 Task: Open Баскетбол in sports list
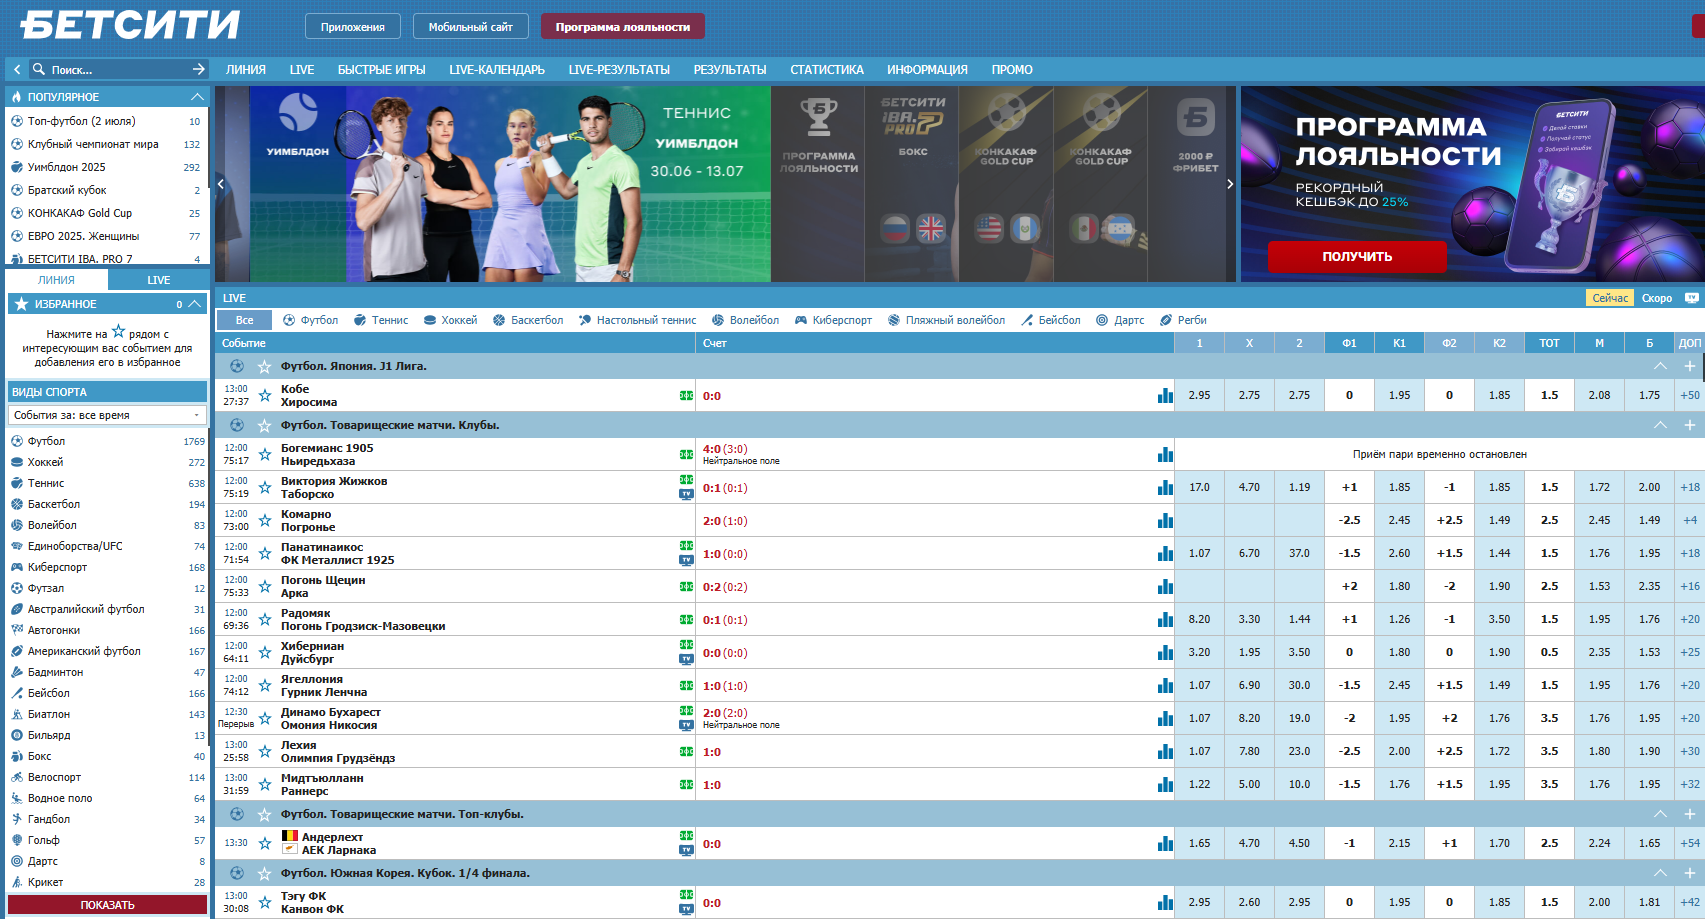point(54,504)
